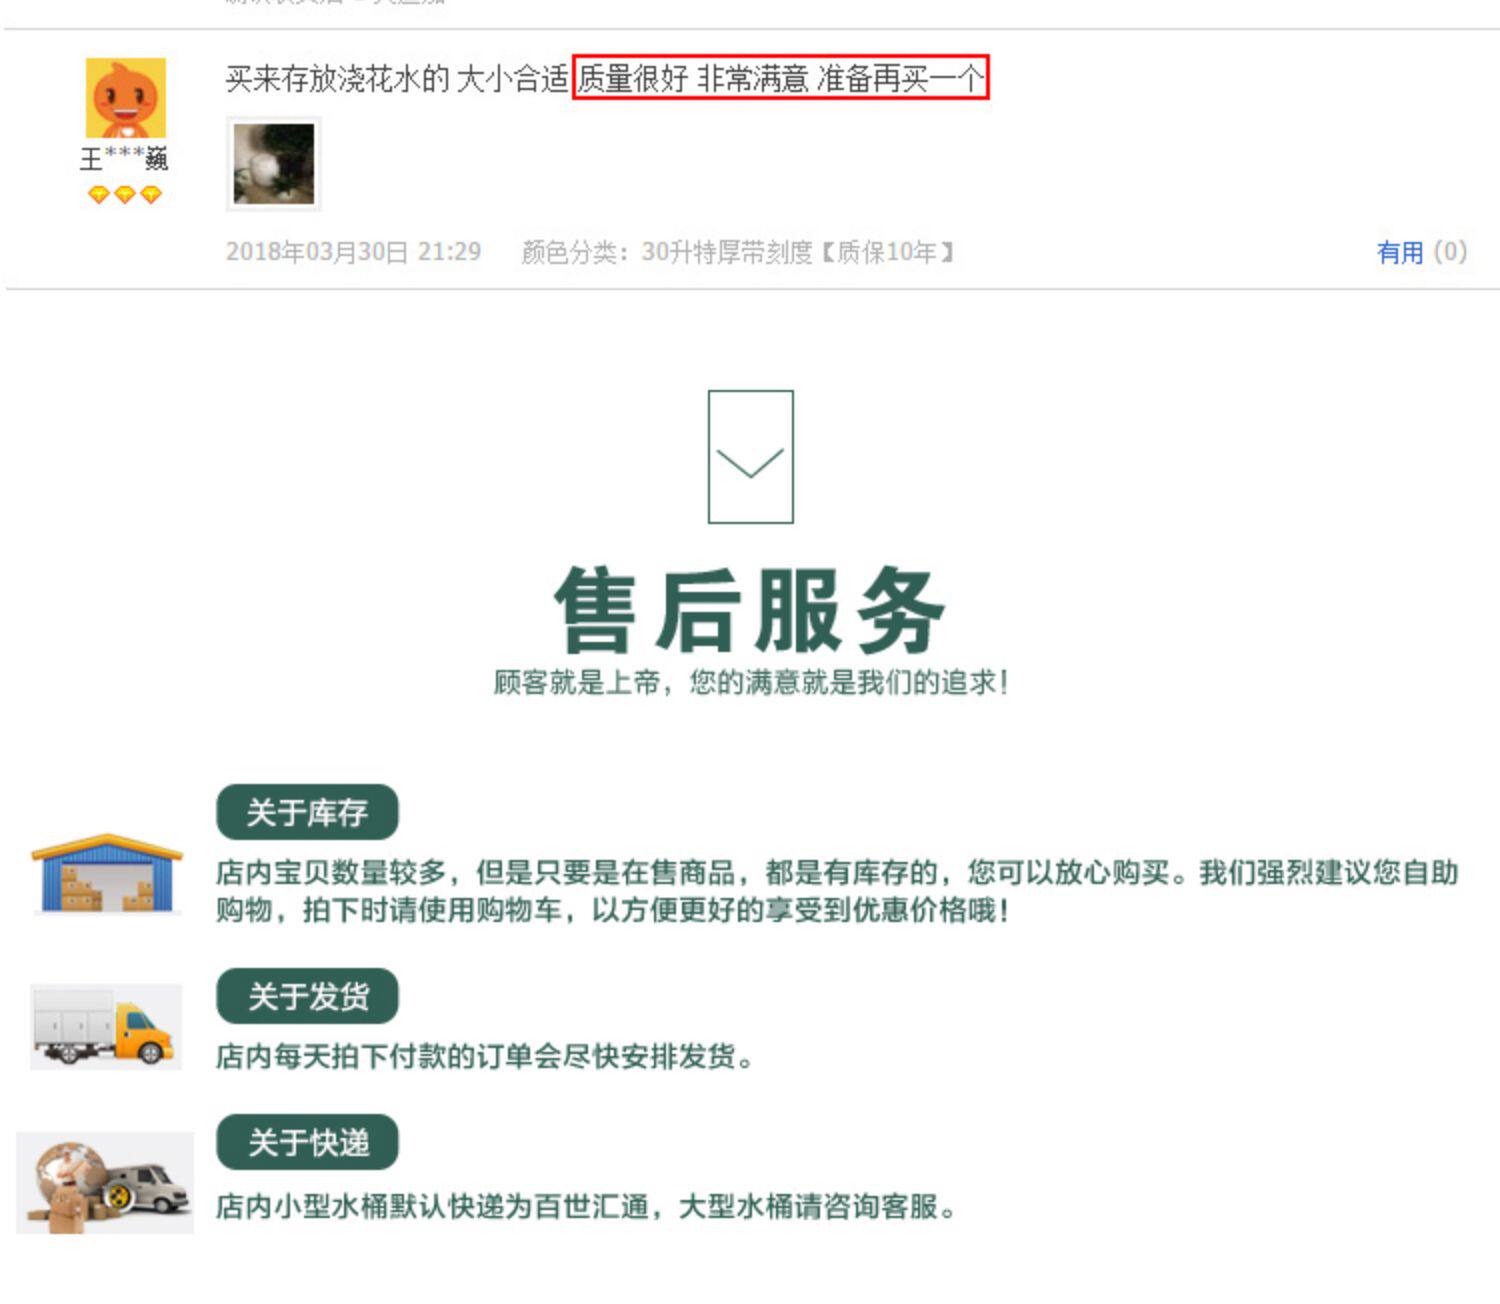Click the 顾客就是上帝 slogan line
The height and width of the screenshot is (1304, 1500).
(x=751, y=683)
